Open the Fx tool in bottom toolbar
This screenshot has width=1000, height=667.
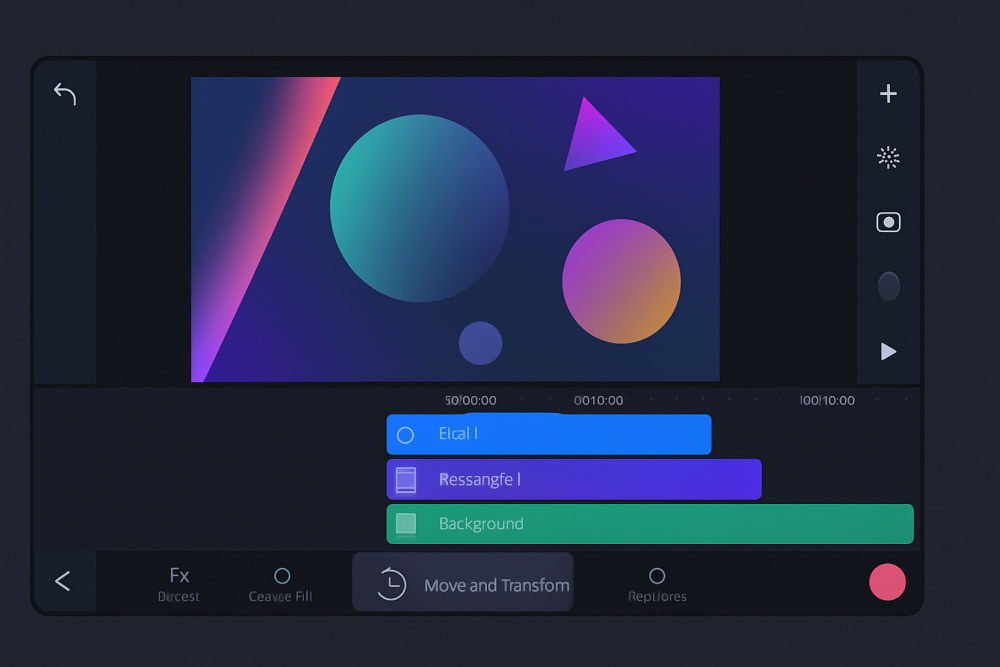coord(179,583)
